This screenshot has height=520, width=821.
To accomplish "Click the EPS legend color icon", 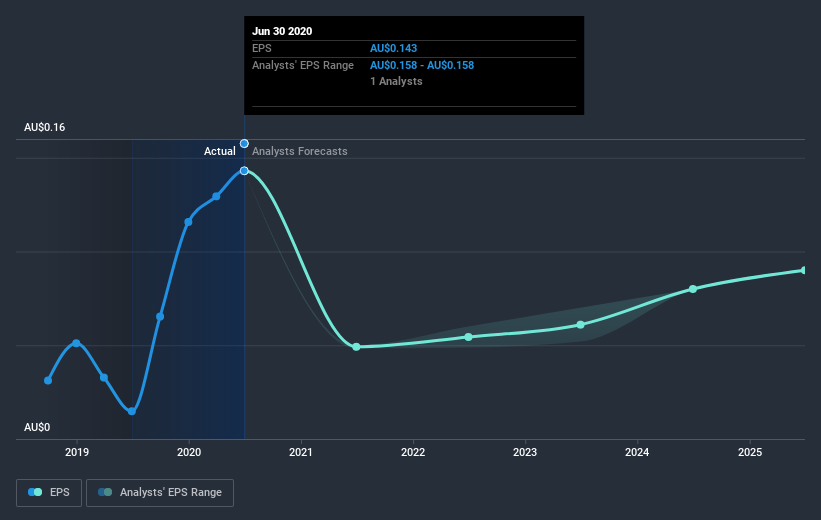I will coord(35,492).
